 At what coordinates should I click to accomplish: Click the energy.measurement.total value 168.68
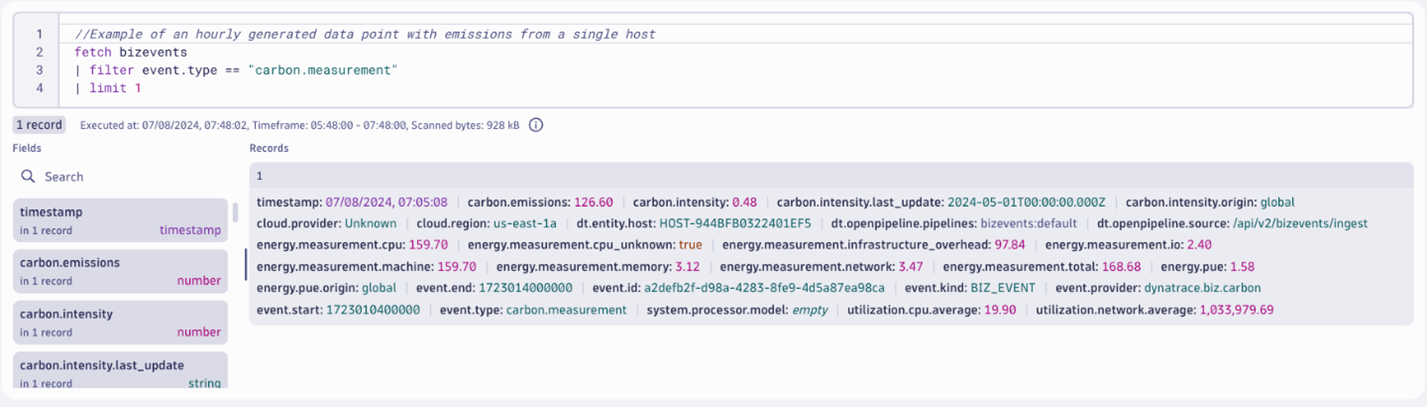tap(1121, 266)
